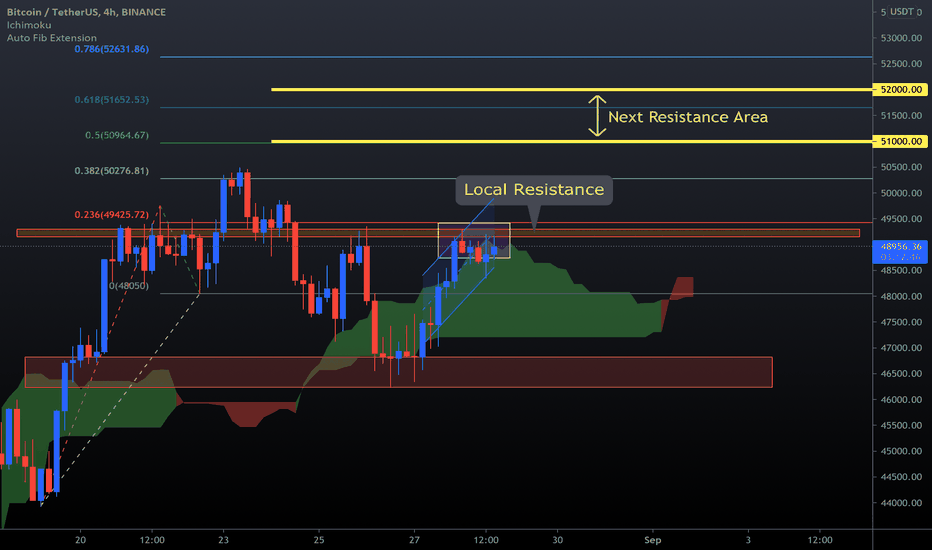Image resolution: width=932 pixels, height=550 pixels.
Task: Click the 52500.00 price axis label
Action: 901,64
